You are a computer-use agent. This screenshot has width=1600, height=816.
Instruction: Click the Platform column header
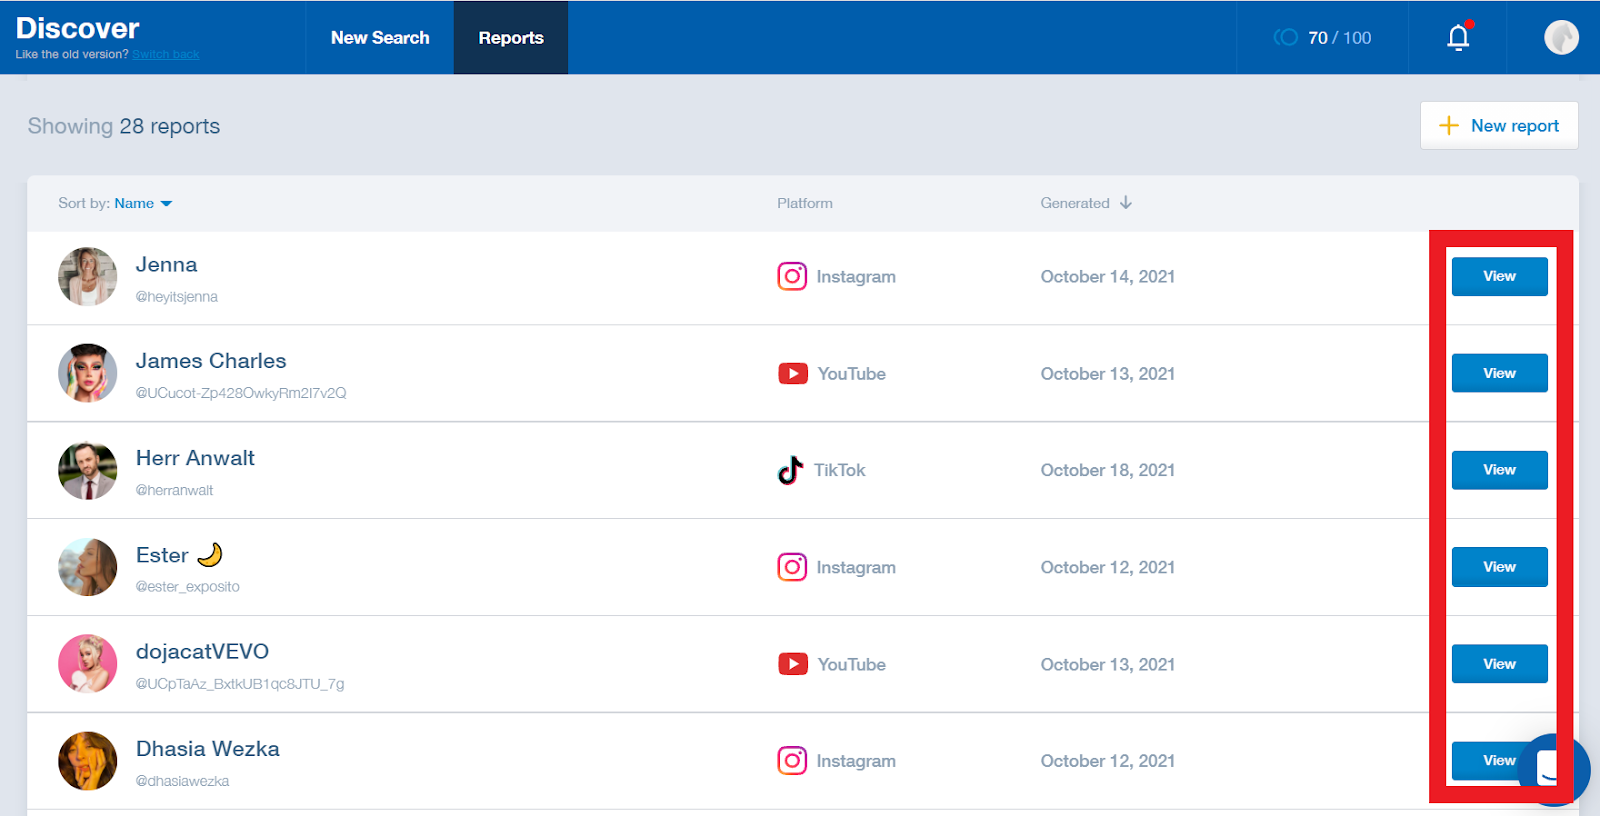[805, 203]
